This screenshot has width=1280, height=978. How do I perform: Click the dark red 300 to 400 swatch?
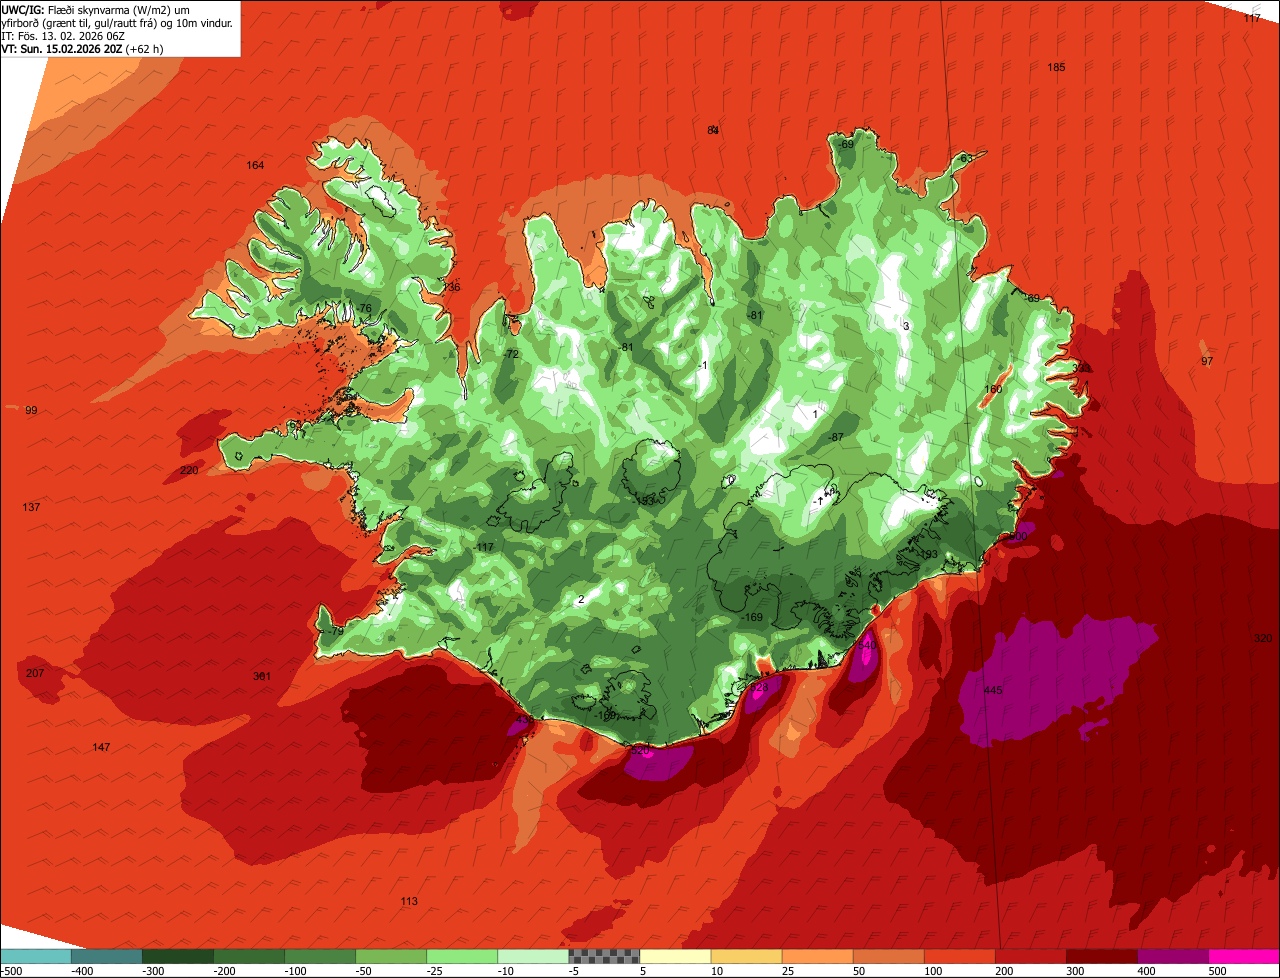click(x=1100, y=956)
